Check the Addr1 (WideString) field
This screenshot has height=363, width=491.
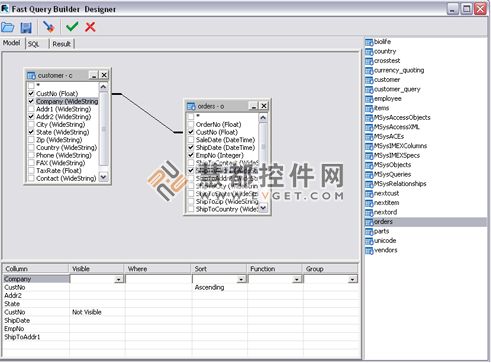click(x=31, y=109)
